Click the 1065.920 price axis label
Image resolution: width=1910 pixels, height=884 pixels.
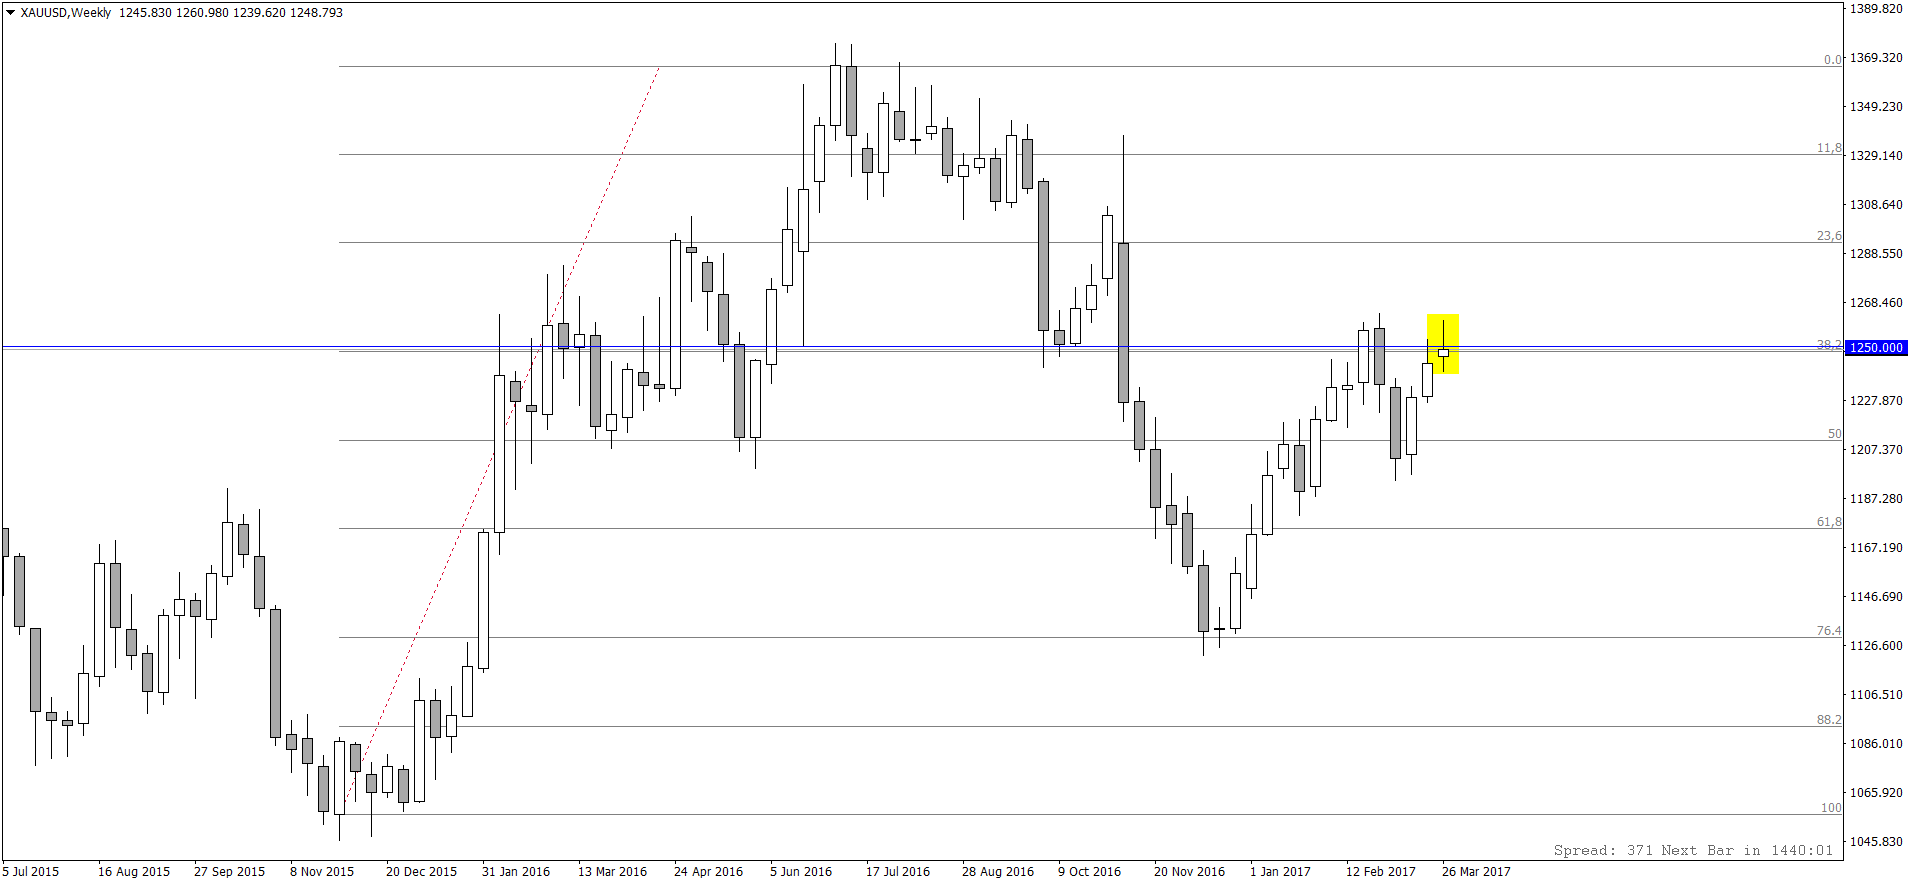pos(1876,793)
